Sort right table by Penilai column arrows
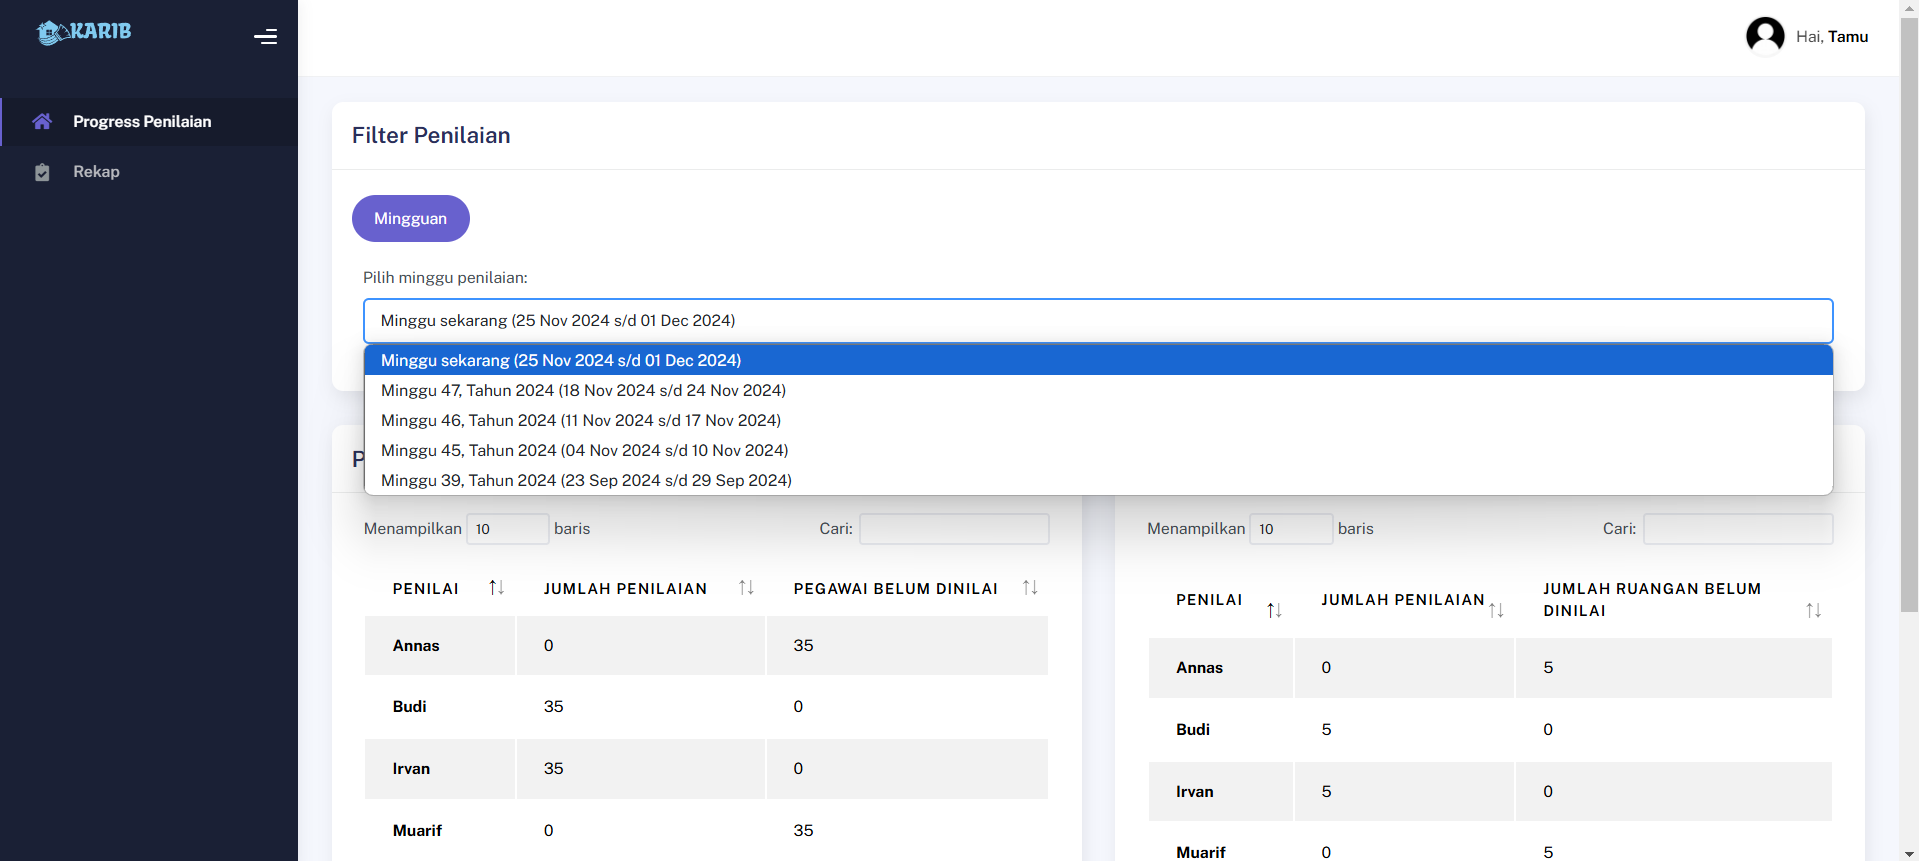The height and width of the screenshot is (861, 1919). click(1274, 610)
